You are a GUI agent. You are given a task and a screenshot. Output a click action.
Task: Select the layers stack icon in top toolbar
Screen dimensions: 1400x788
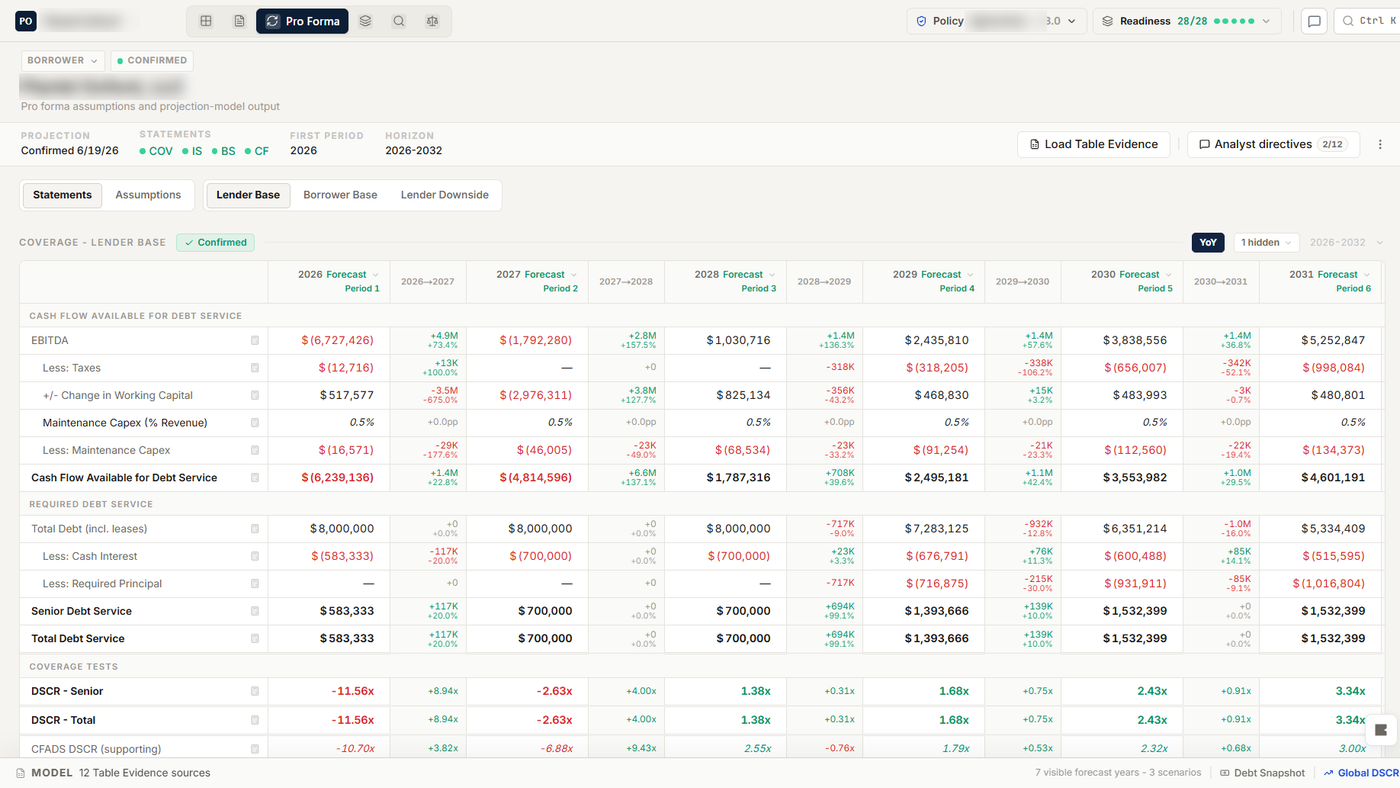click(x=365, y=21)
